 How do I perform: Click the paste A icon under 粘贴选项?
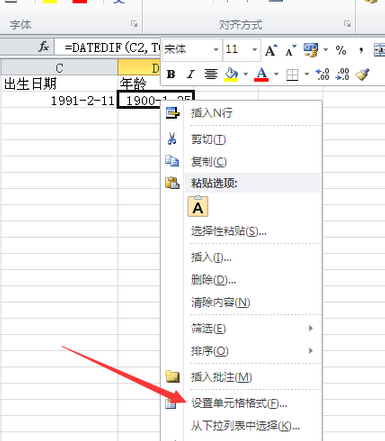[x=198, y=207]
